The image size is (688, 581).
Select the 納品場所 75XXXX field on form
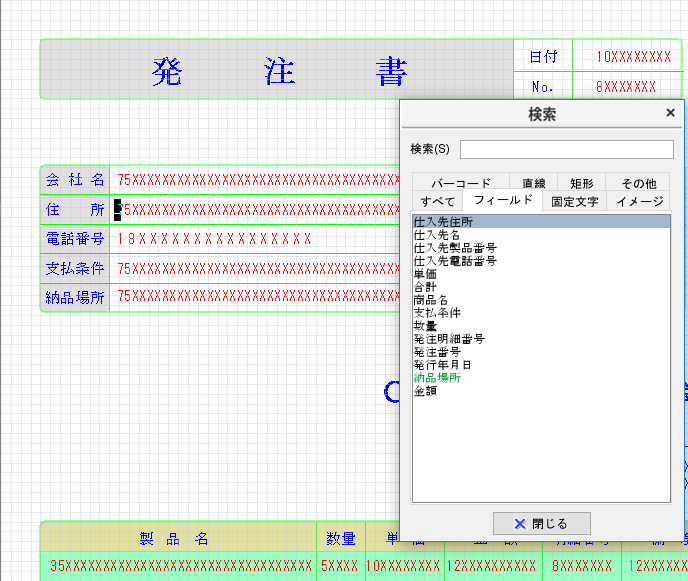[x=258, y=296]
